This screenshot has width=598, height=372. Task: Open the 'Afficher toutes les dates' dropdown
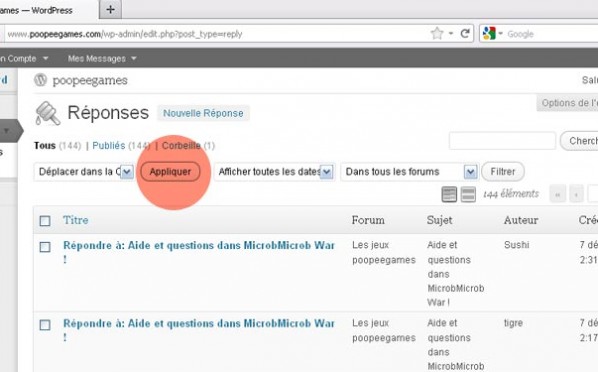tap(274, 172)
